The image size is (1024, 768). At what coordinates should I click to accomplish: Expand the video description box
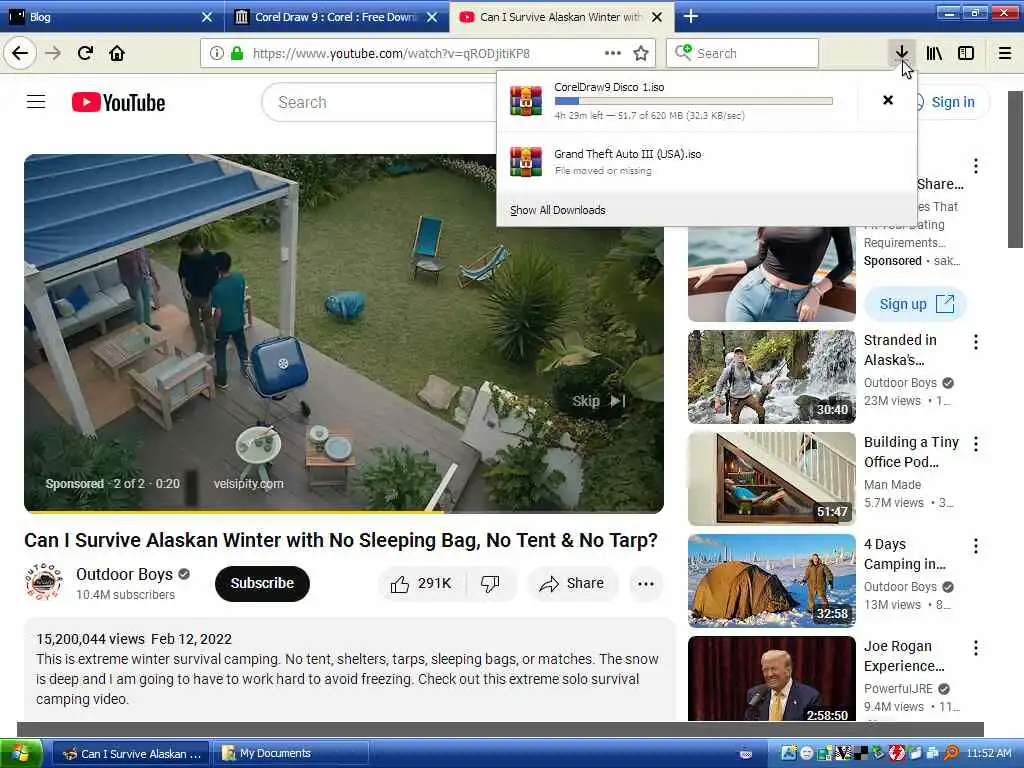click(x=349, y=669)
